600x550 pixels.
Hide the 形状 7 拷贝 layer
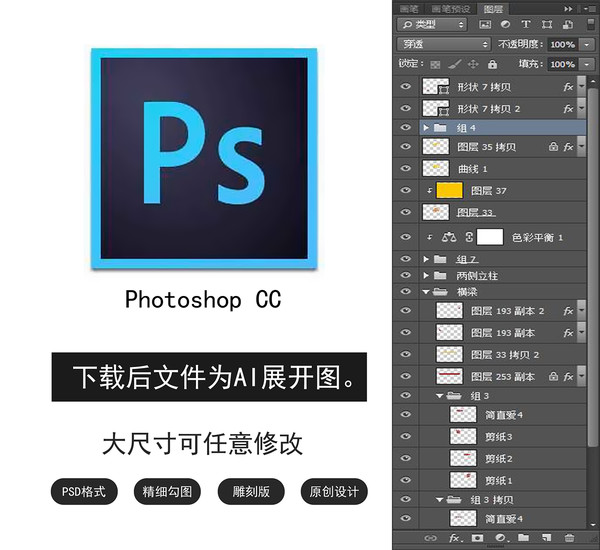(x=406, y=86)
